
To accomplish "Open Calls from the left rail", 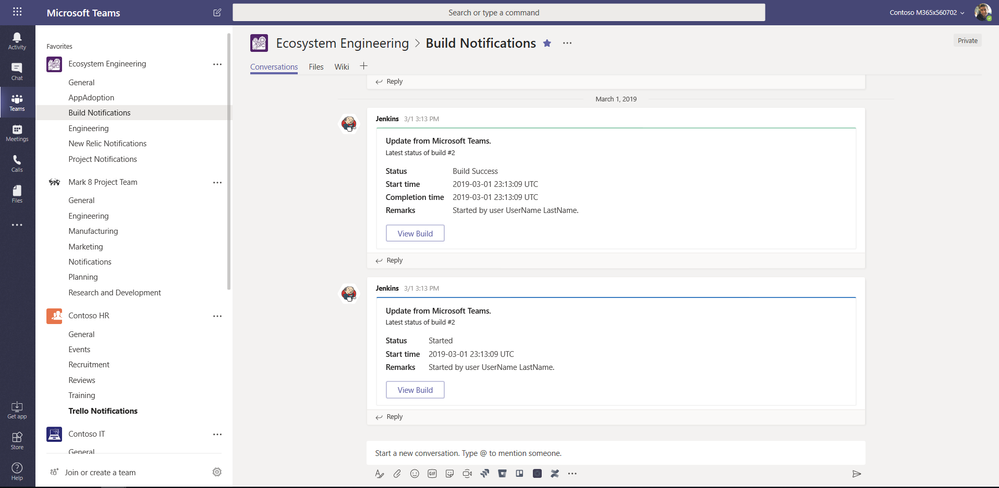I will [x=17, y=163].
